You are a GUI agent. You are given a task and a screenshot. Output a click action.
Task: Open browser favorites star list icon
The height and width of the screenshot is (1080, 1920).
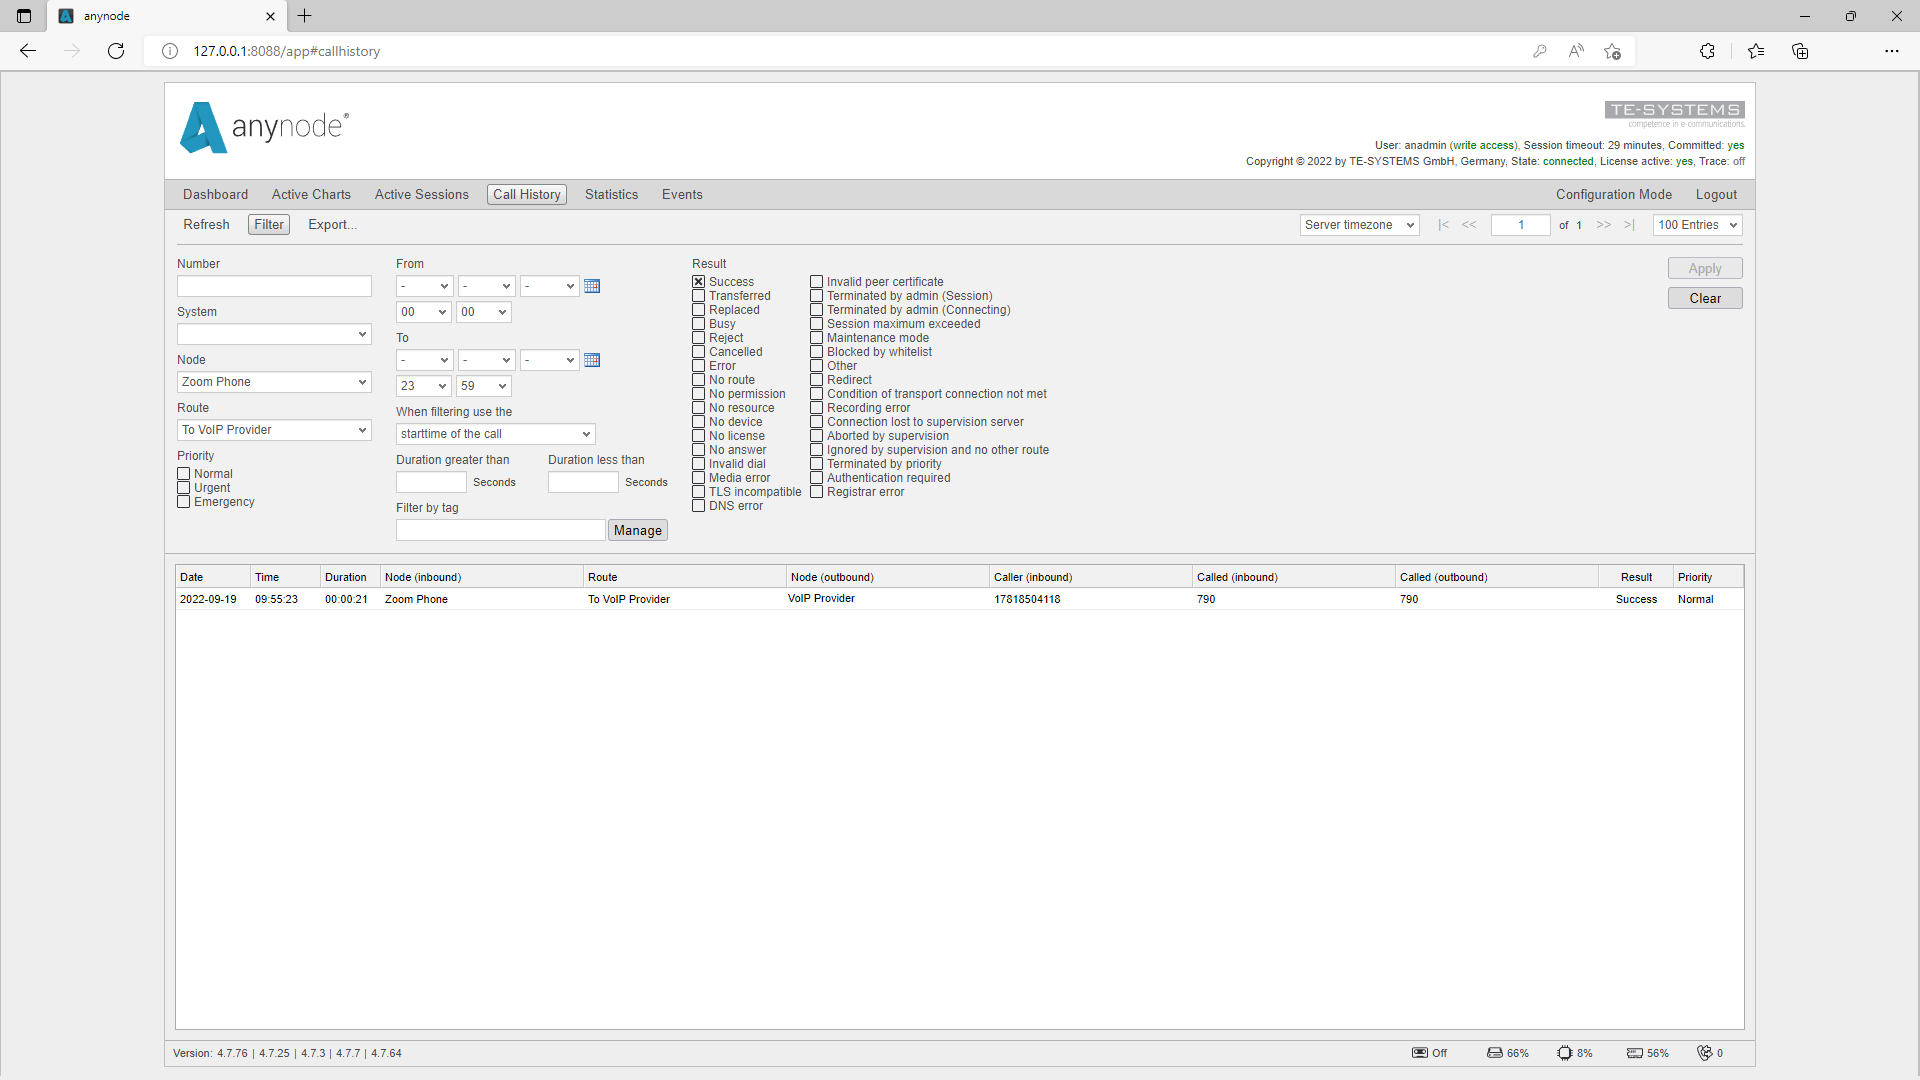pyautogui.click(x=1756, y=51)
